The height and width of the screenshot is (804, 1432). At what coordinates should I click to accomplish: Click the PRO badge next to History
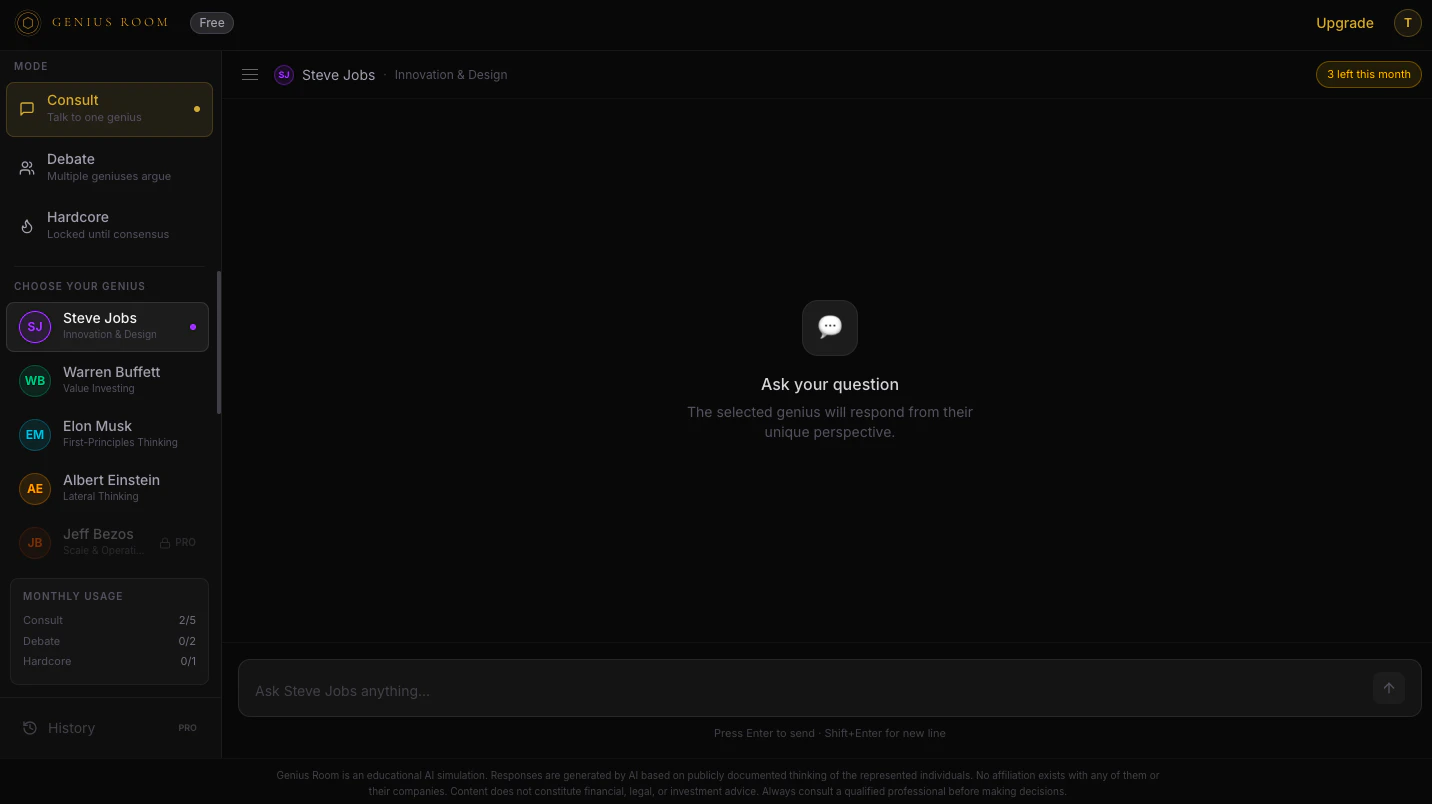point(188,728)
